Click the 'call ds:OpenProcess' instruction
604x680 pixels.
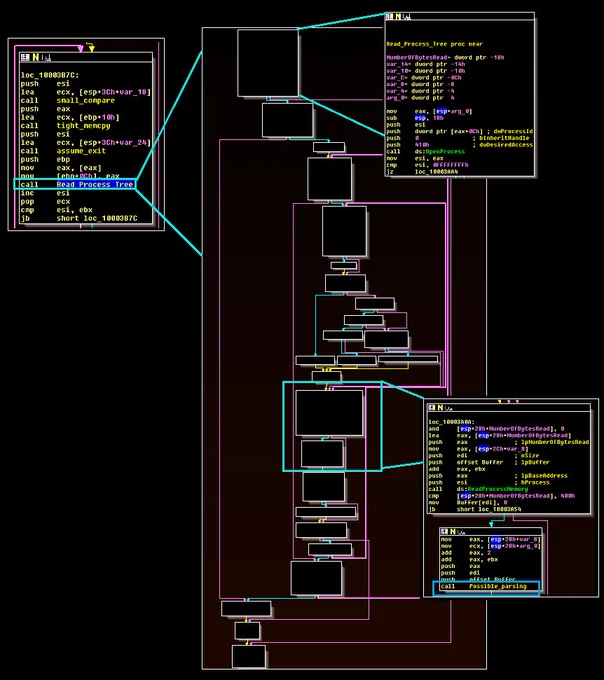(x=425, y=151)
